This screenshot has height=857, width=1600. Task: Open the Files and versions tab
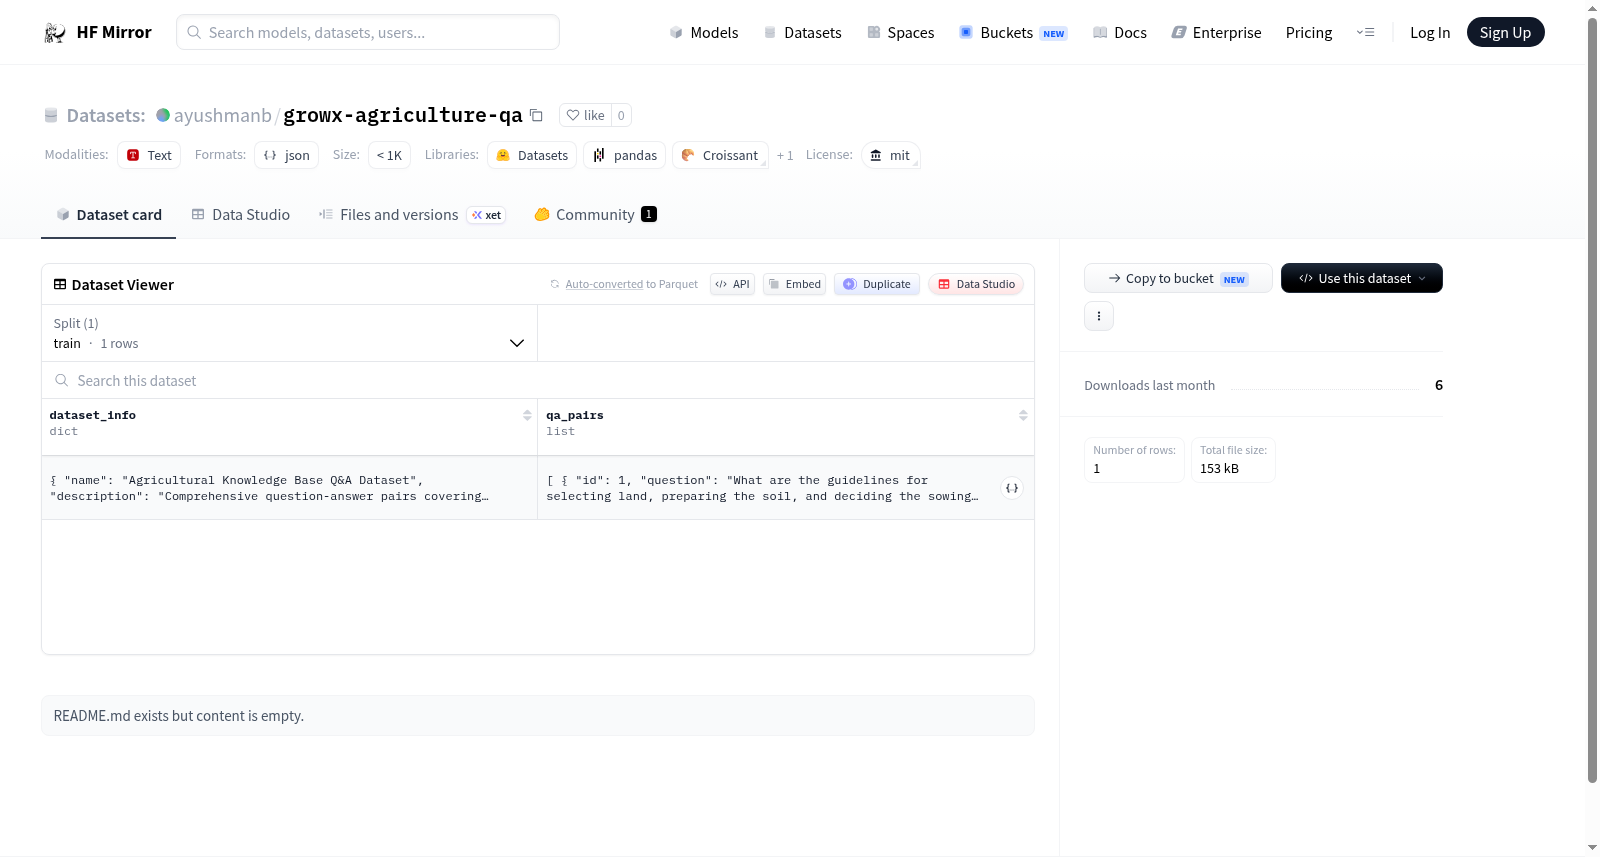[x=412, y=215]
